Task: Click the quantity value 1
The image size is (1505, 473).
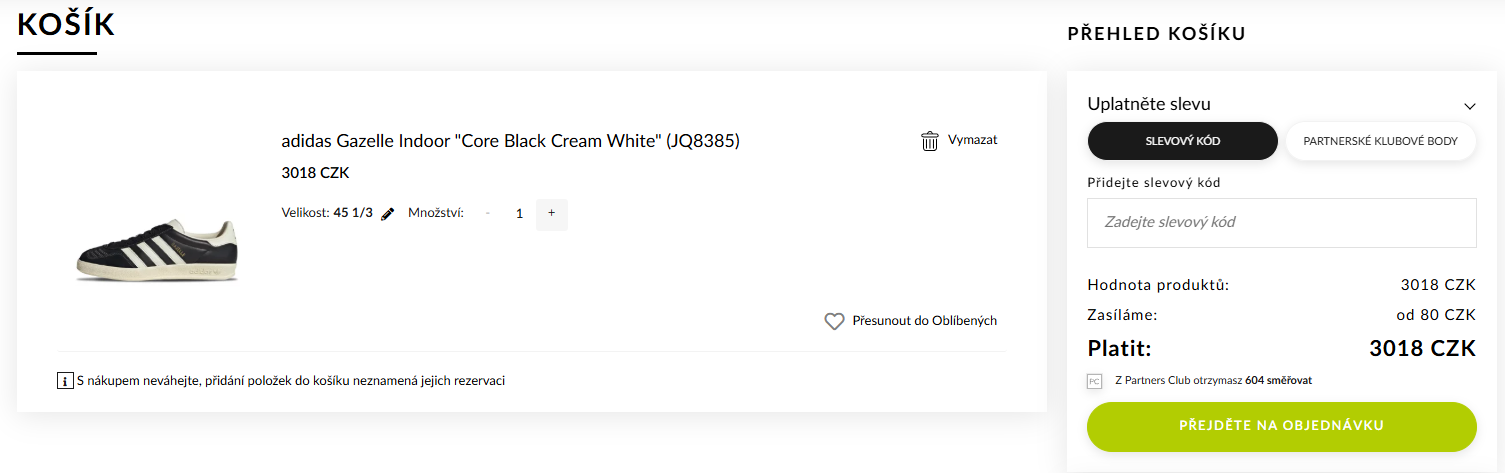Action: click(x=519, y=214)
